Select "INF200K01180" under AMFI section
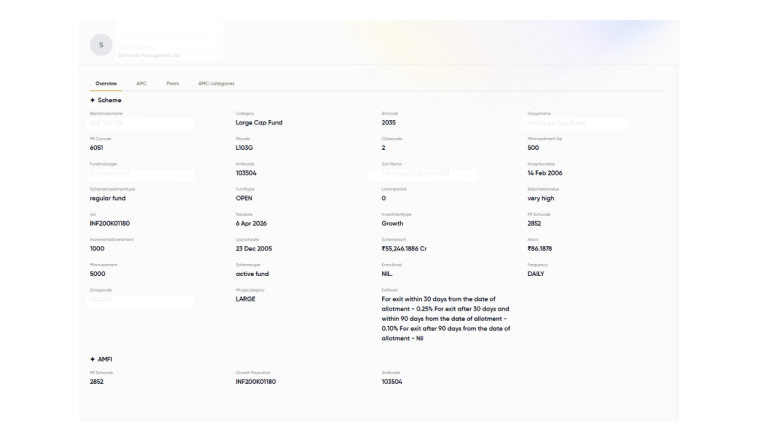Screen dimensions: 768x432 [256, 382]
